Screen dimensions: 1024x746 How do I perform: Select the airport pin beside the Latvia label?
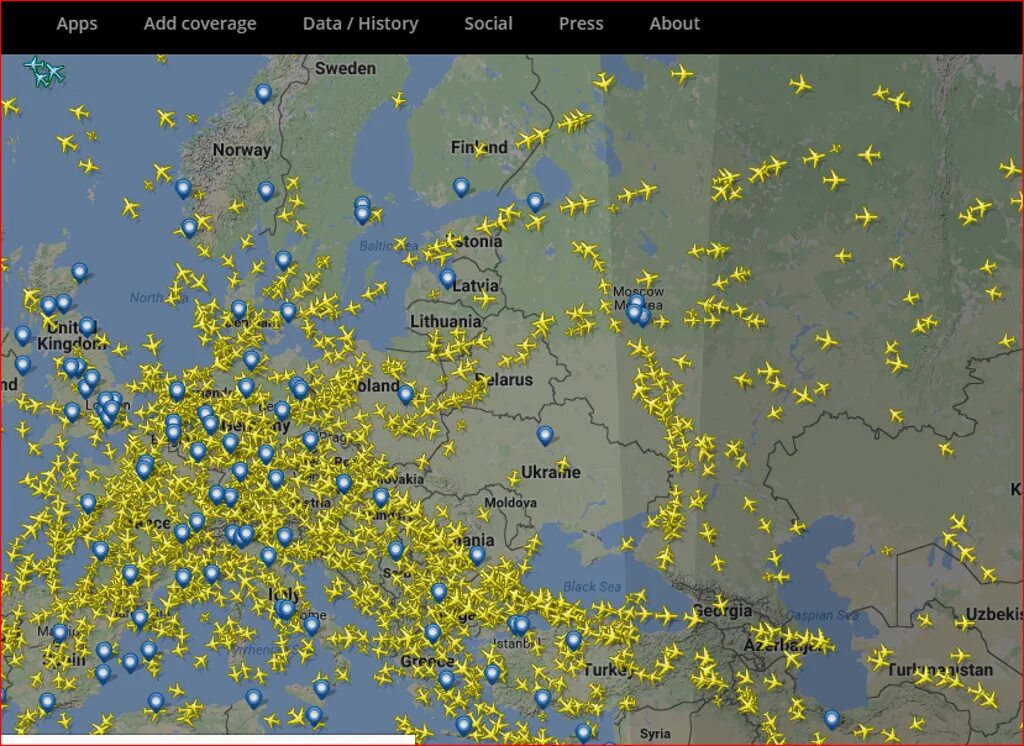tap(447, 279)
